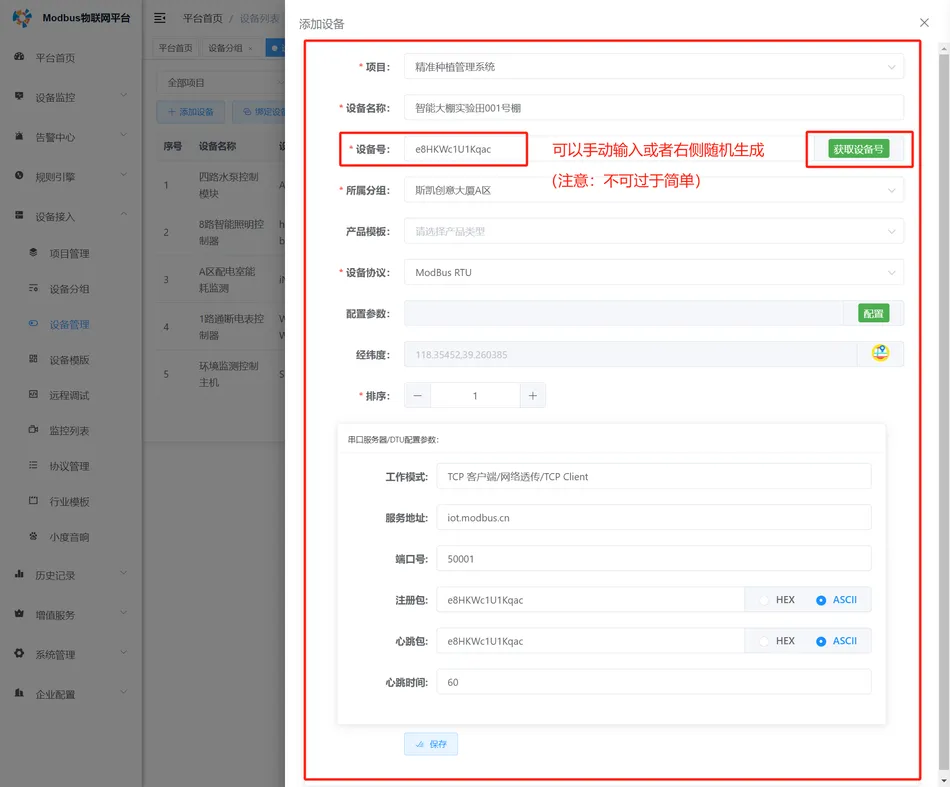Viewport: 950px width, 787px height.
Task: Click the map picker icon beside 经纬度
Action: point(879,353)
